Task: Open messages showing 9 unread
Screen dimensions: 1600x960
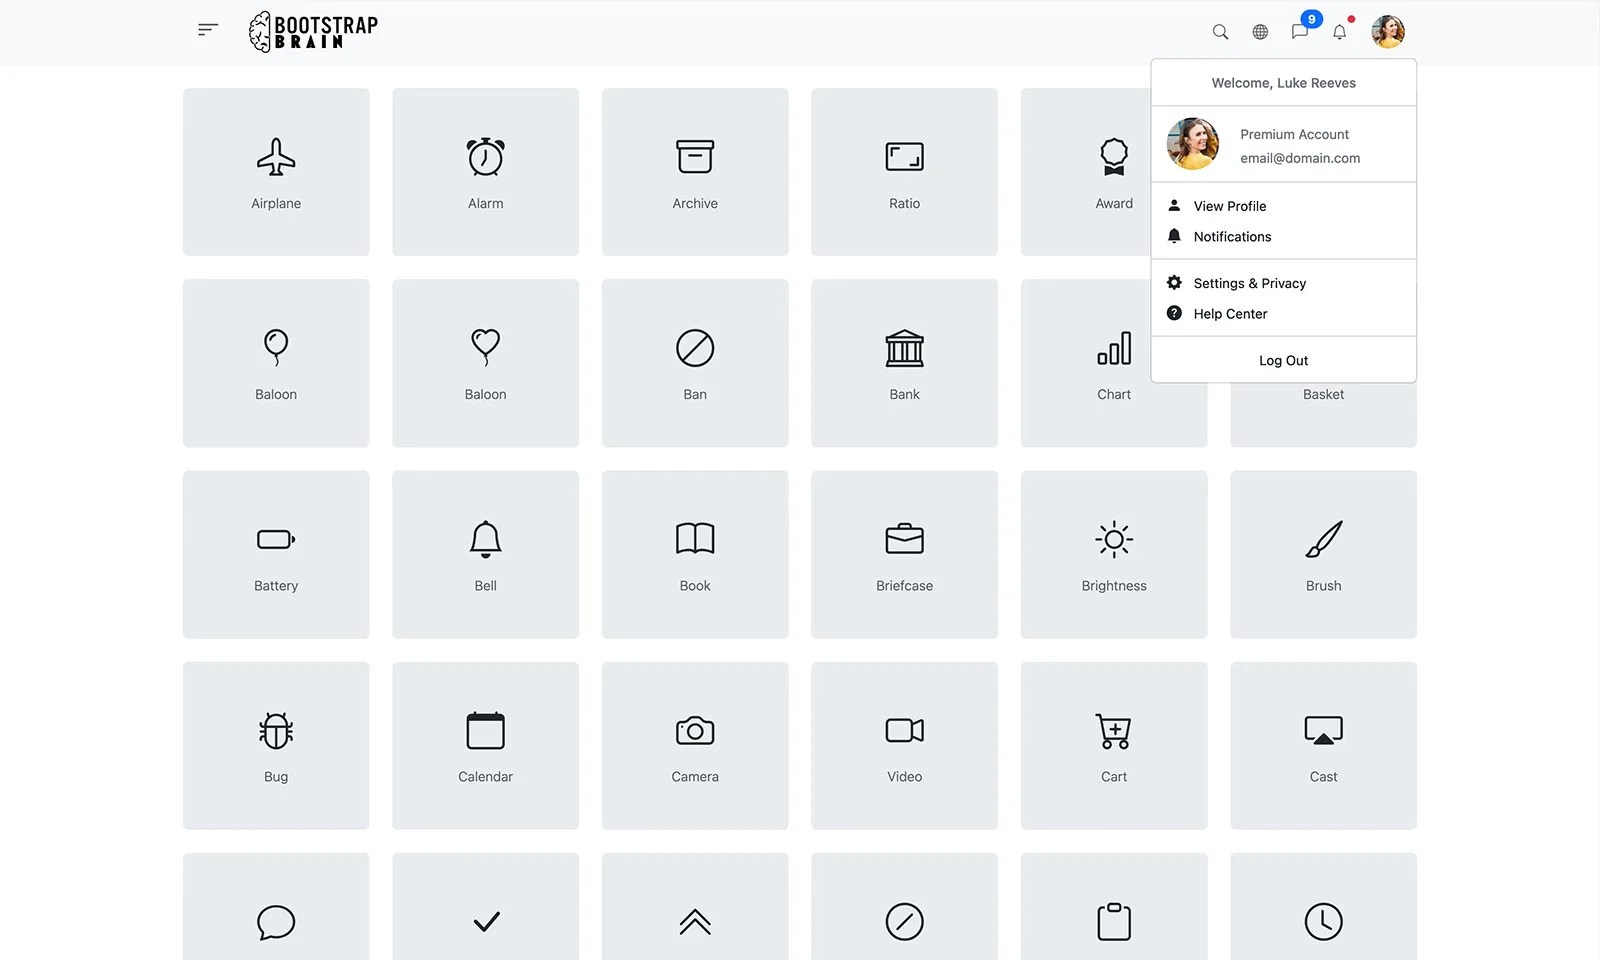Action: (x=1300, y=33)
